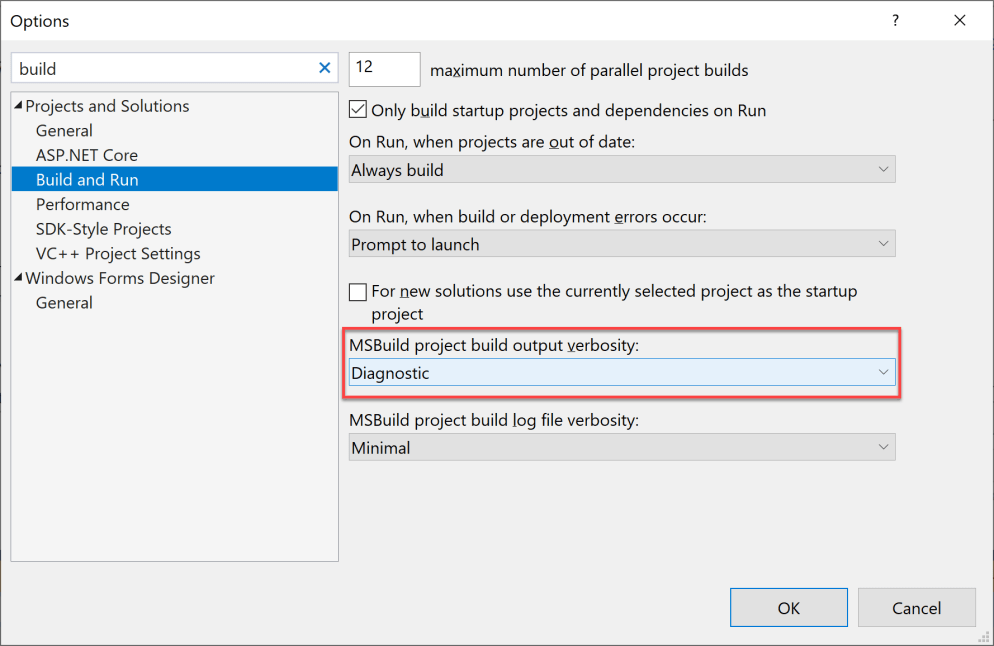Click the maximum parallel project builds field
The height and width of the screenshot is (646, 994).
[x=383, y=69]
